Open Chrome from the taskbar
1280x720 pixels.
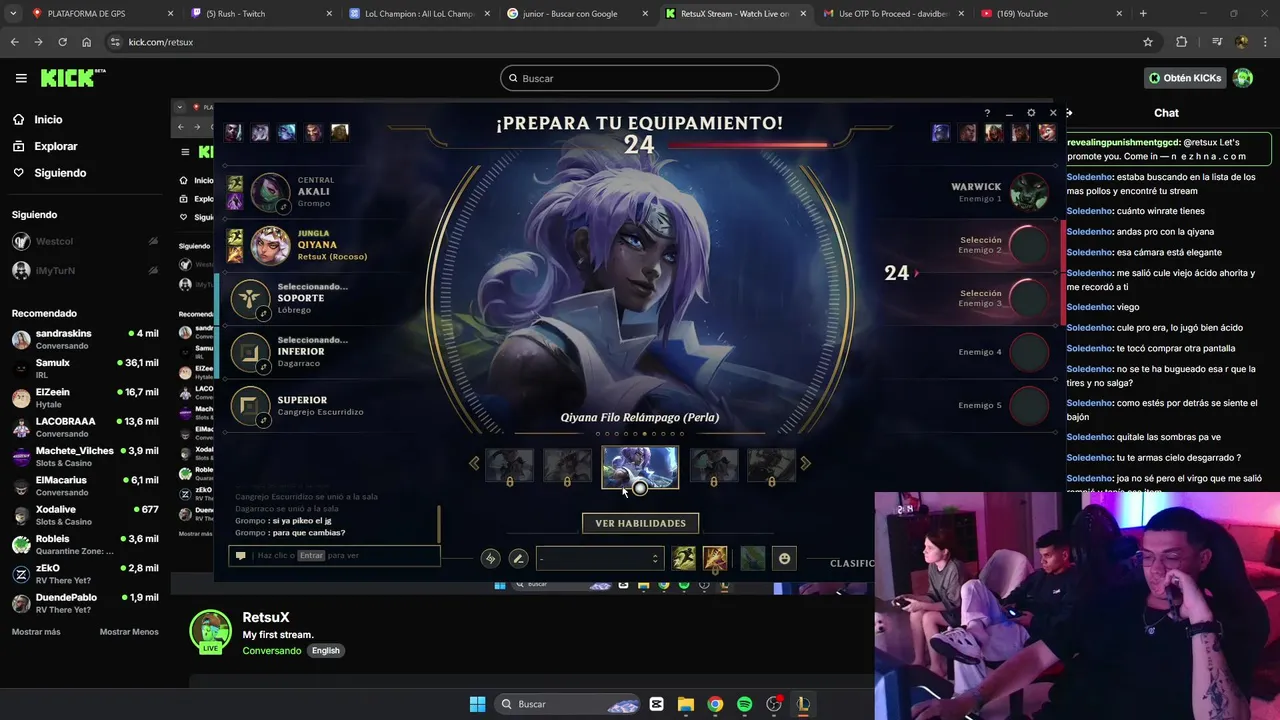[x=715, y=704]
